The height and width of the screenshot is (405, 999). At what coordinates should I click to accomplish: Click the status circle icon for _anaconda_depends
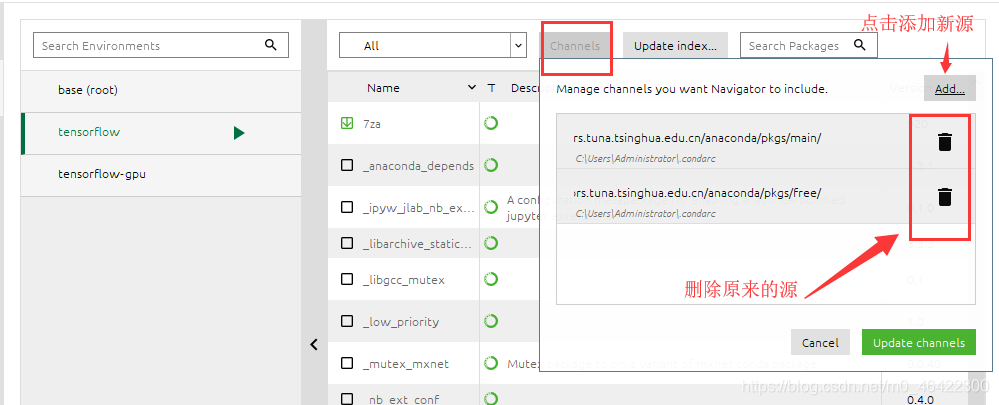pyautogui.click(x=491, y=165)
